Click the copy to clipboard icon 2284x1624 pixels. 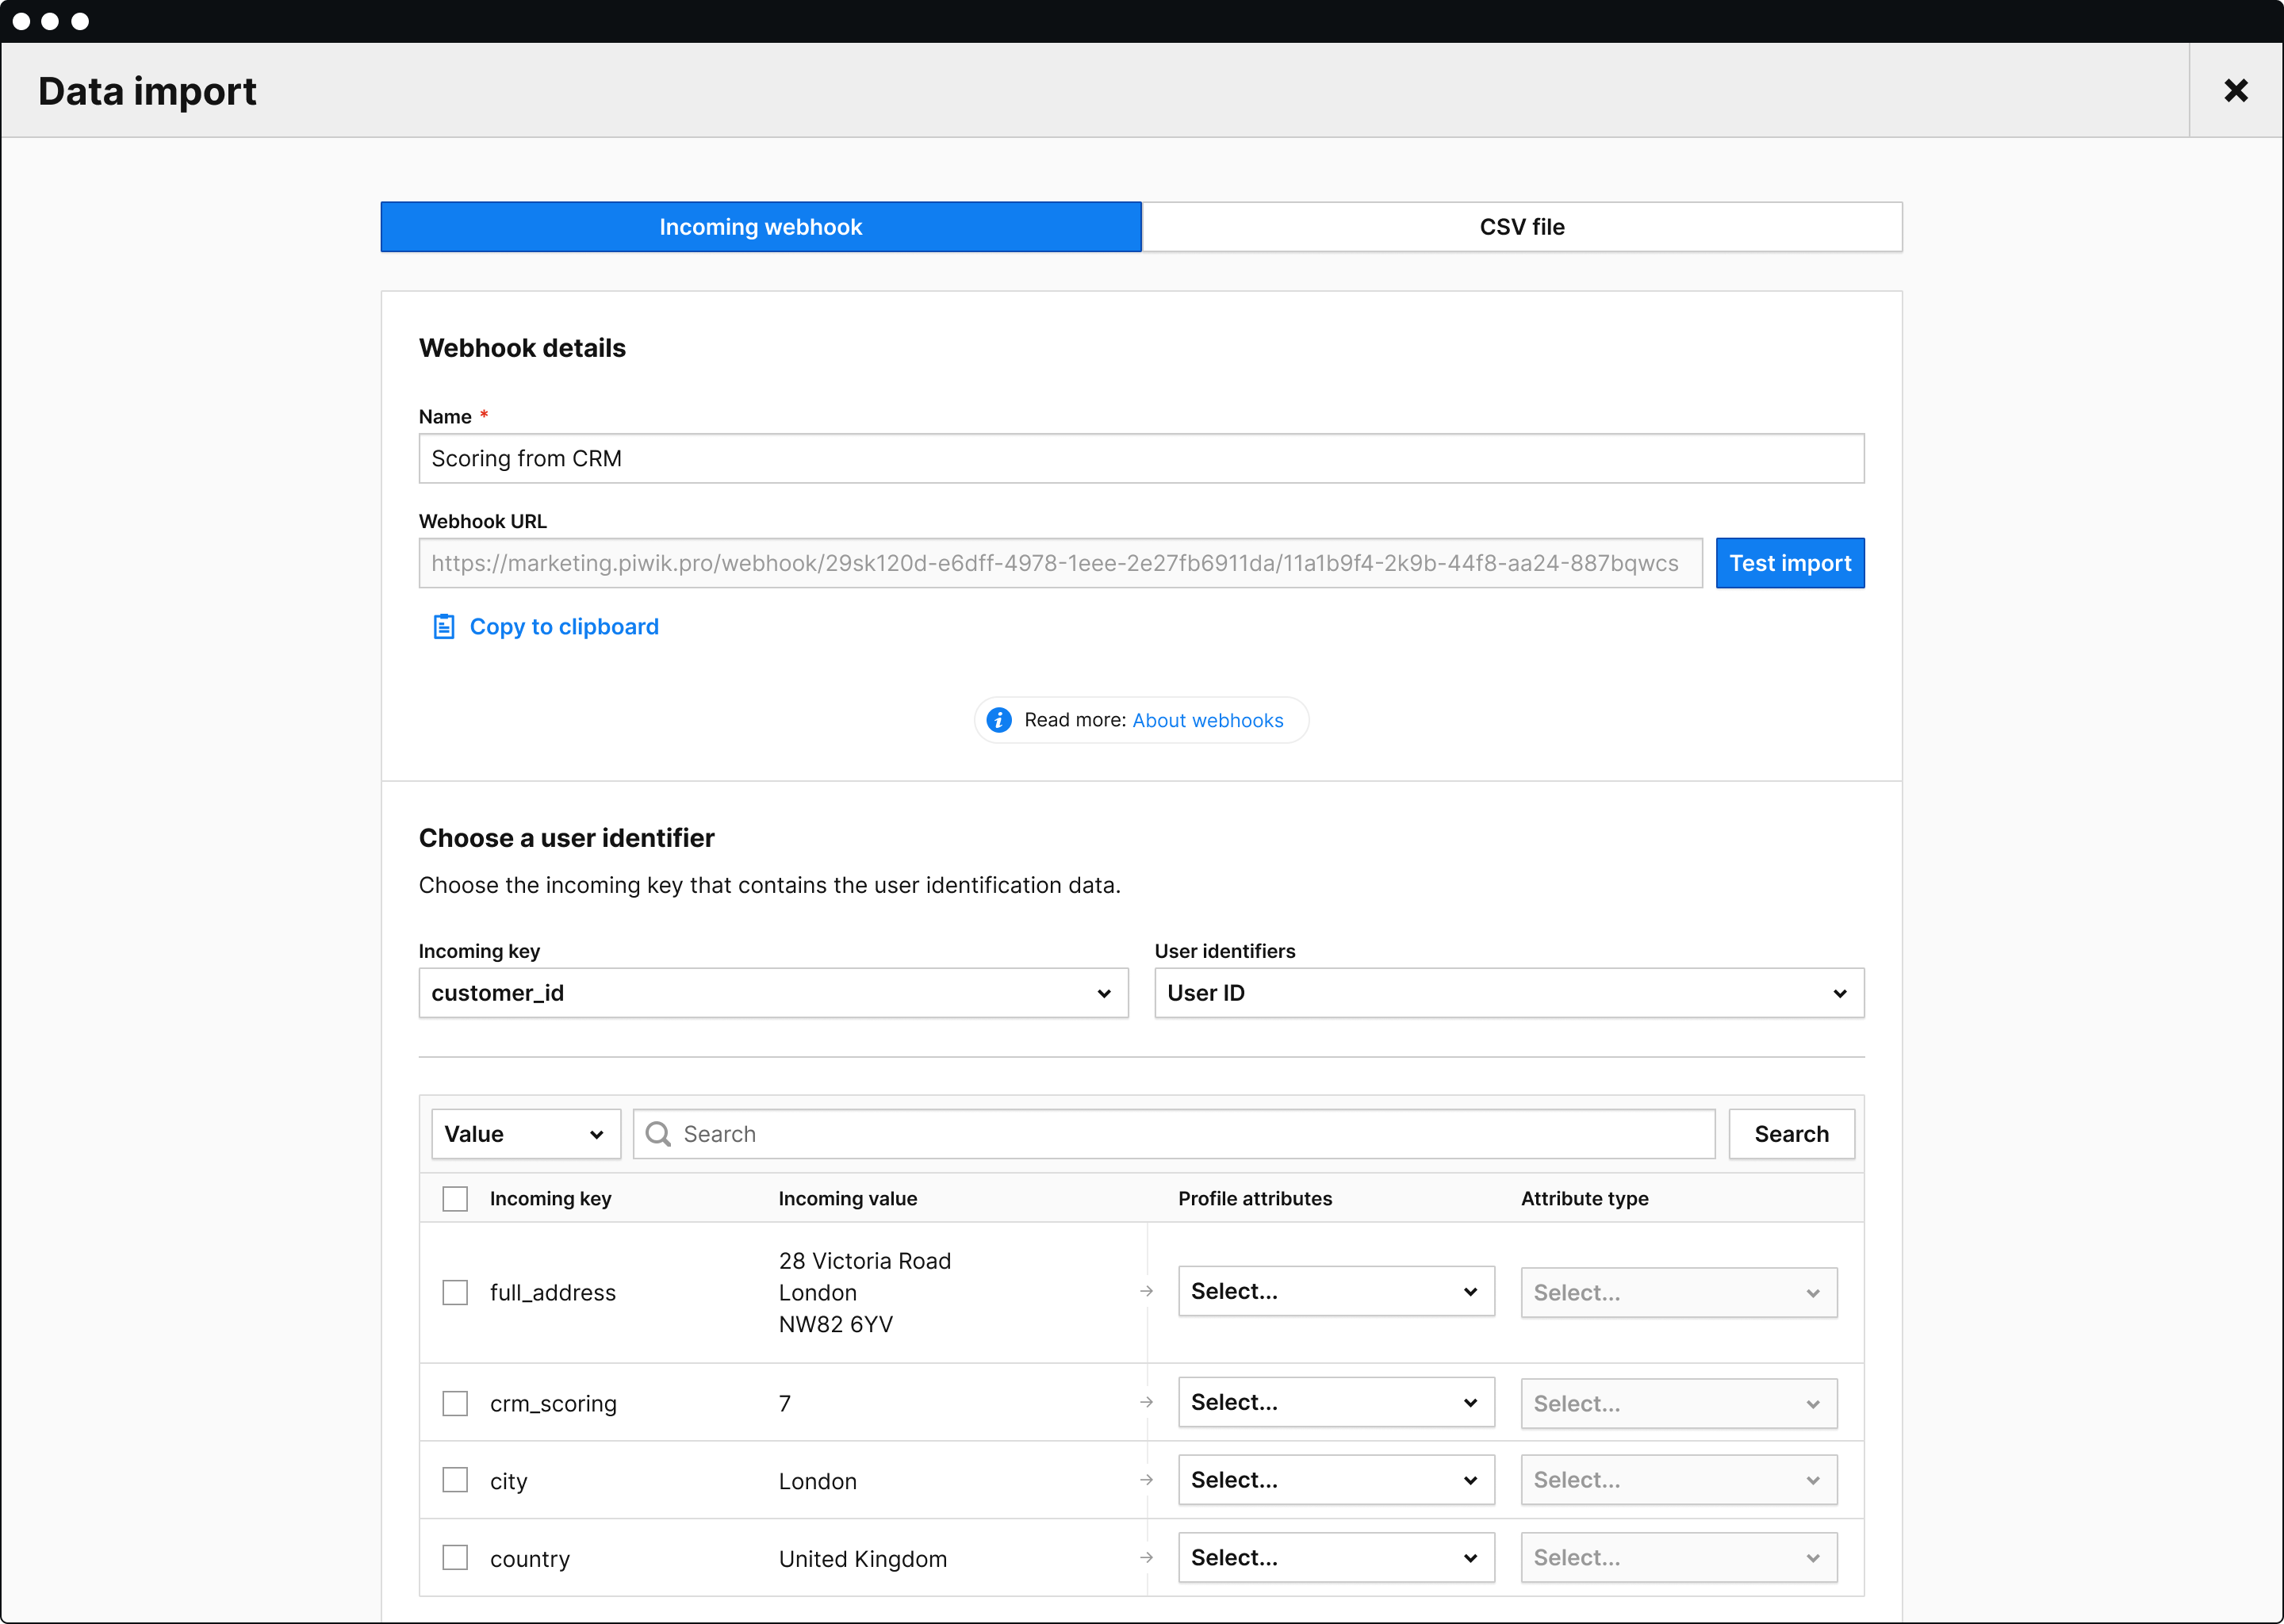pyautogui.click(x=443, y=626)
